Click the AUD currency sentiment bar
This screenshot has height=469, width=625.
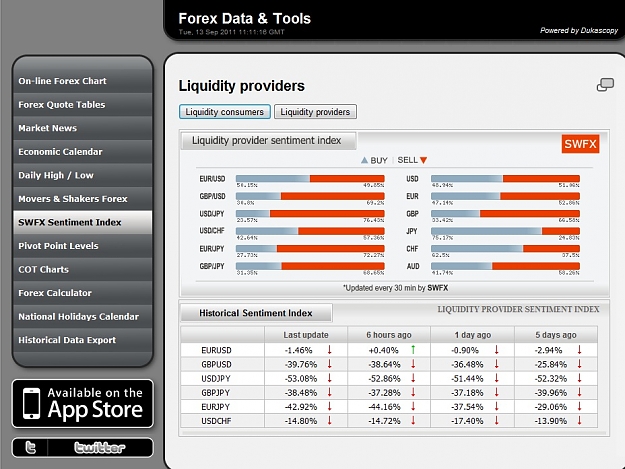coord(505,266)
